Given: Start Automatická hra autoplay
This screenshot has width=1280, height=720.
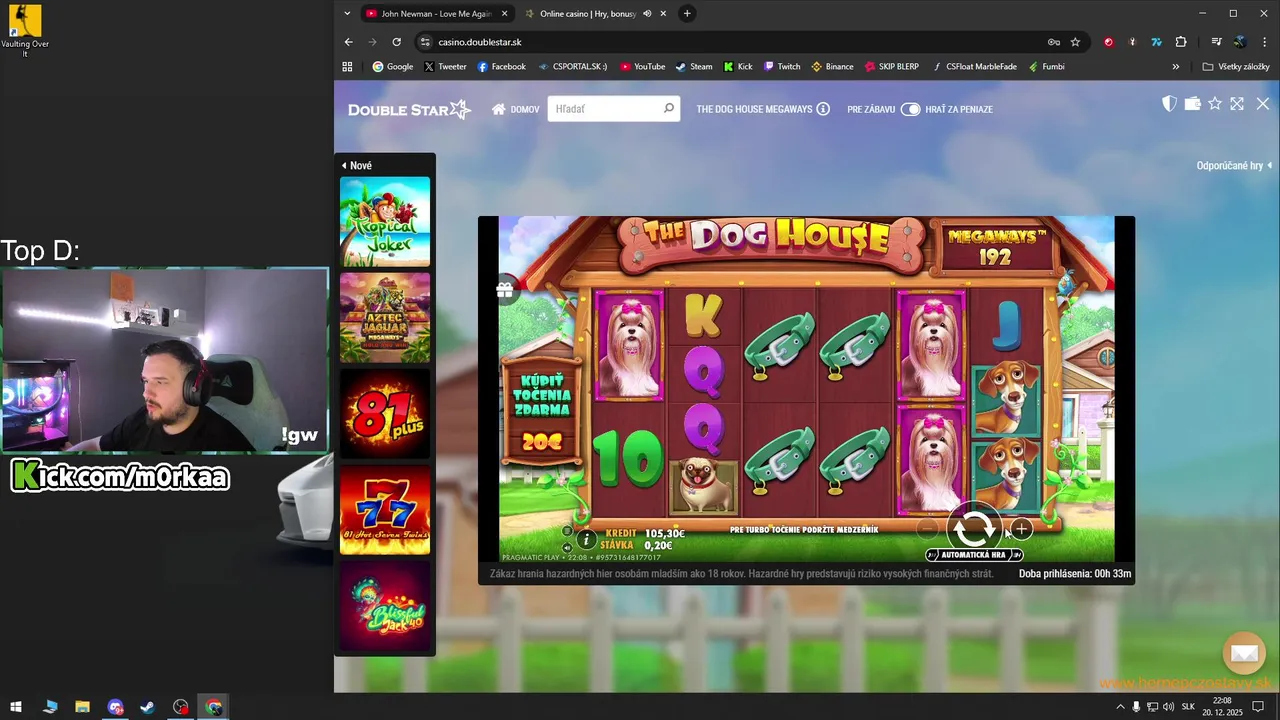Looking at the screenshot, I should (973, 555).
